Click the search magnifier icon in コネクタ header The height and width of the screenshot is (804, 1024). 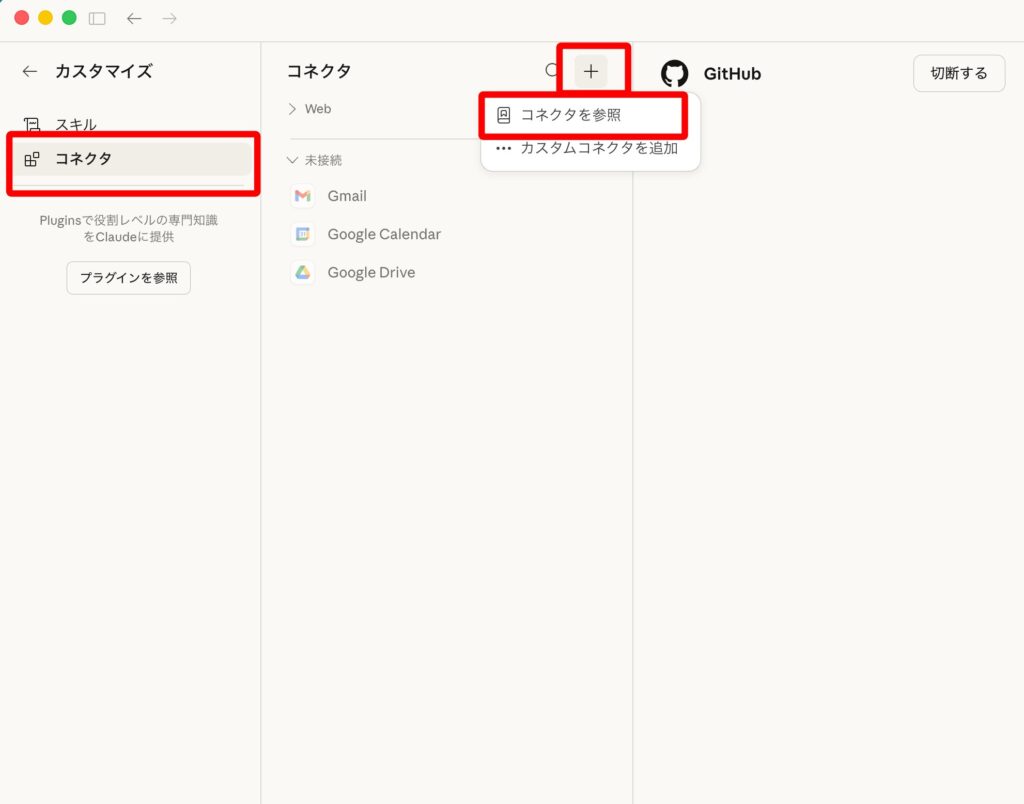552,71
